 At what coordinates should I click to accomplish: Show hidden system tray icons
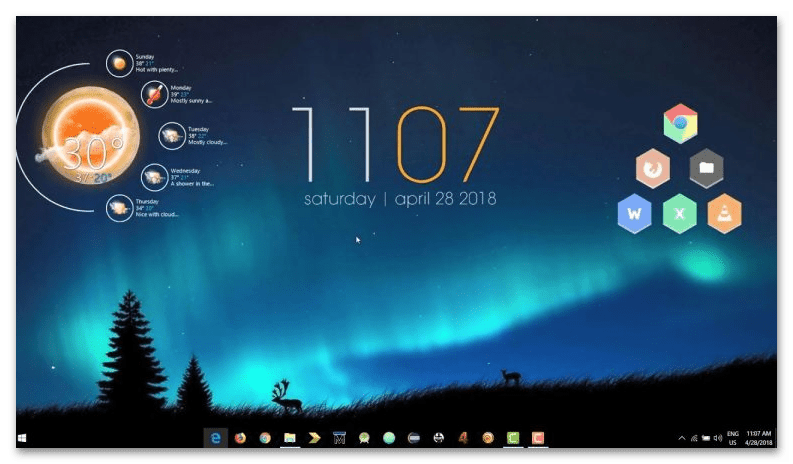(x=682, y=438)
